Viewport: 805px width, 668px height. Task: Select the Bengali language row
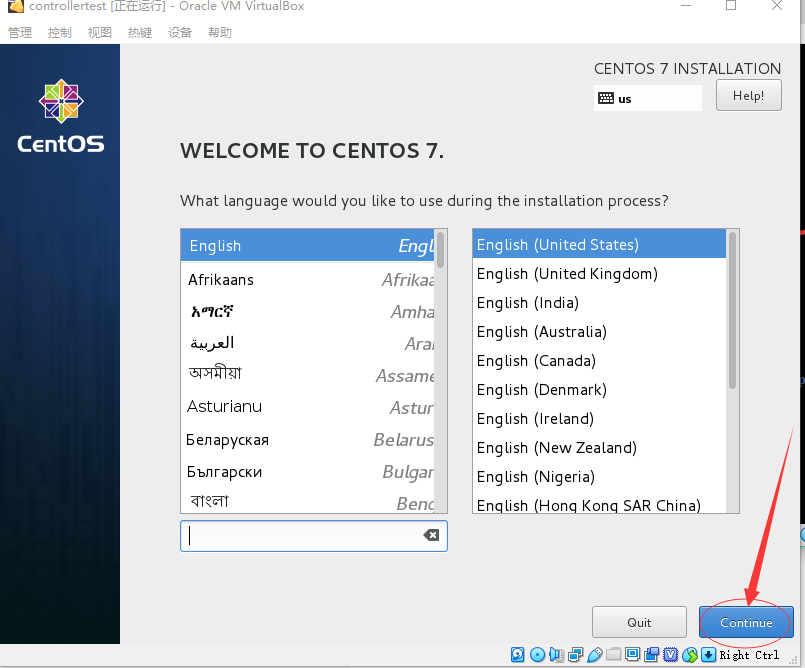pyautogui.click(x=308, y=501)
